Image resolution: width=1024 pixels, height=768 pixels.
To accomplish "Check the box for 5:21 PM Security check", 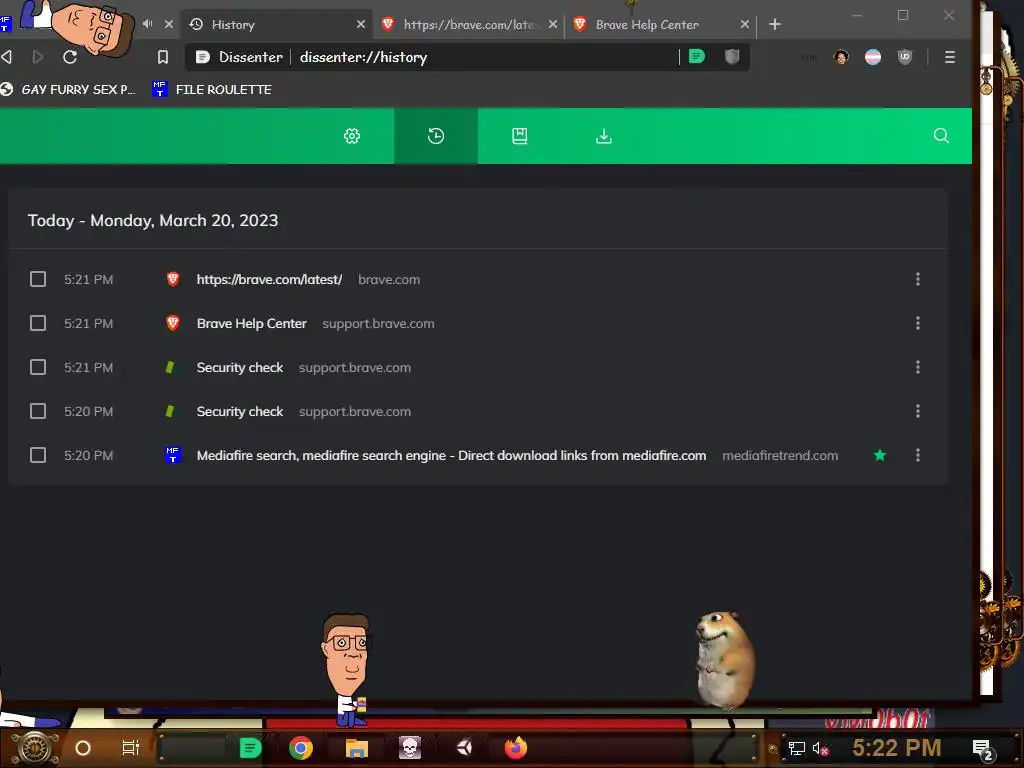I will [x=38, y=367].
